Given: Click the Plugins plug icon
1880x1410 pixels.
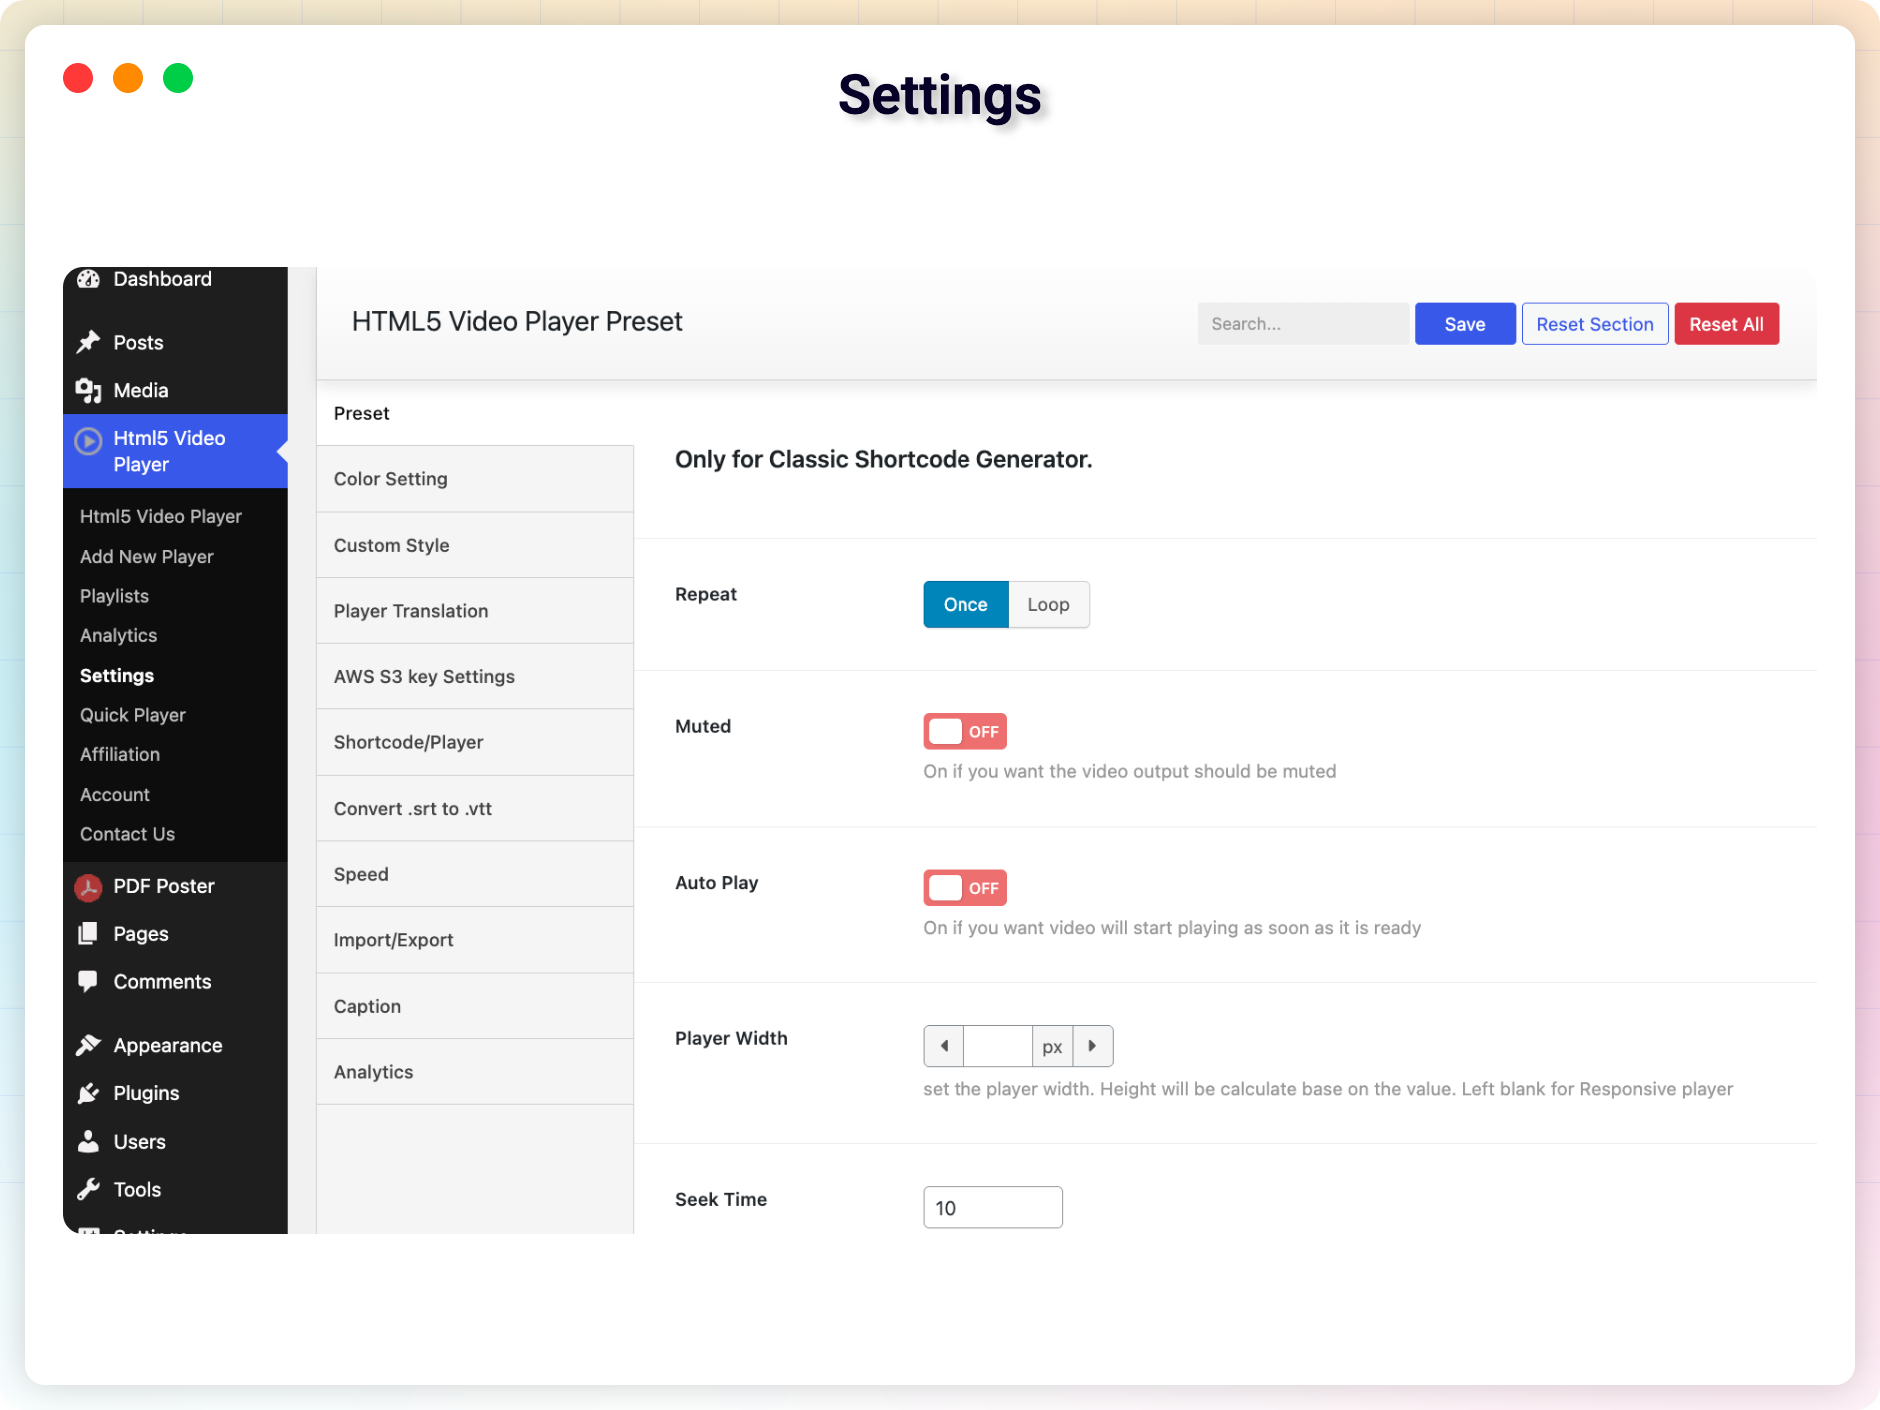Looking at the screenshot, I should coord(89,1093).
